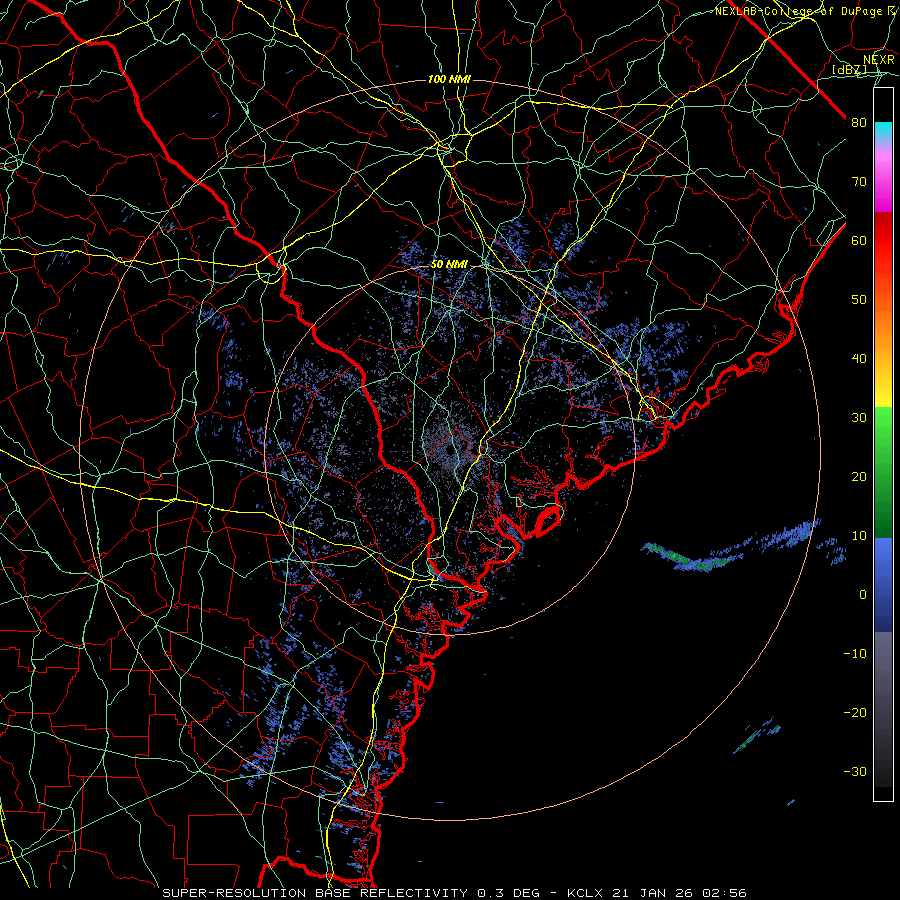Click the KCLX station identifier in the caption
This screenshot has width=900, height=900.
point(584,893)
